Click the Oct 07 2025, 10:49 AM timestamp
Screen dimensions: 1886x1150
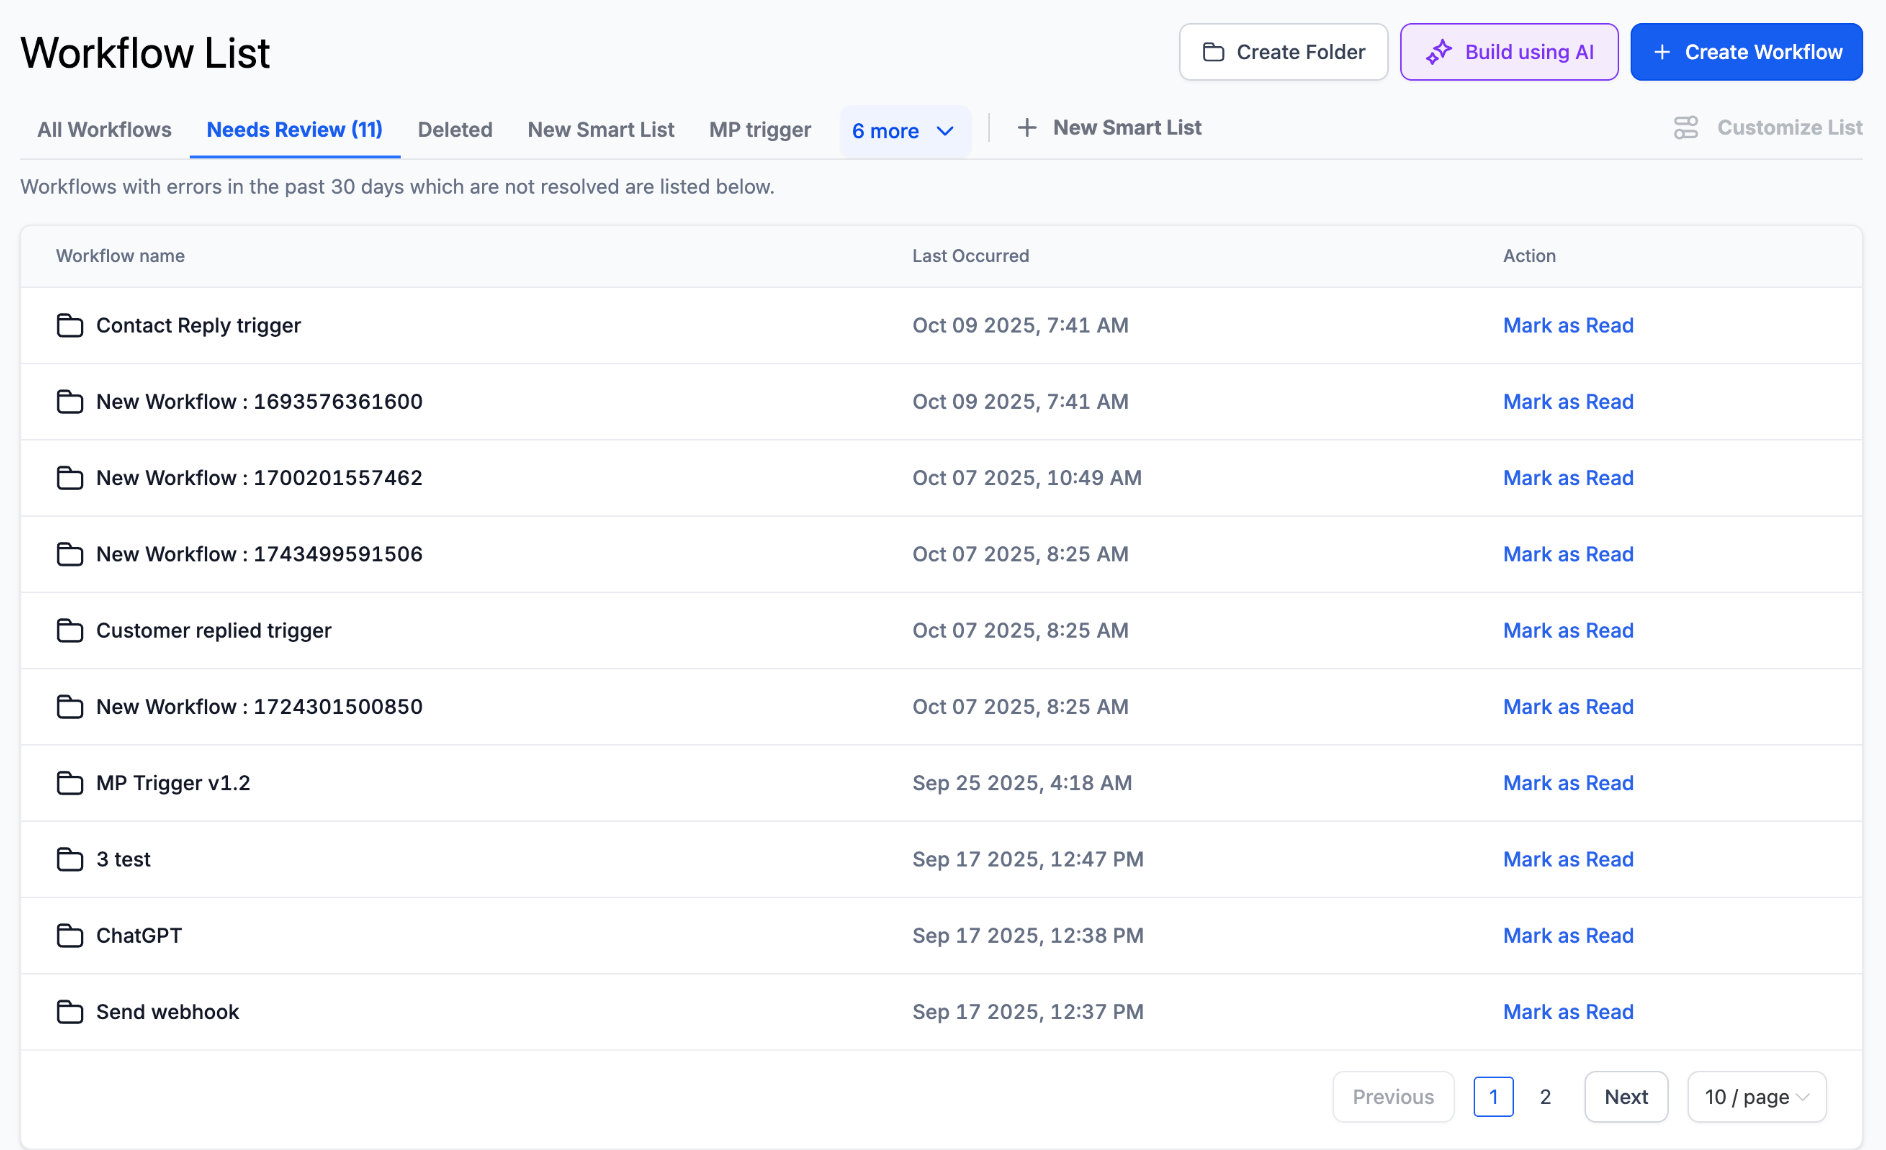(x=1027, y=478)
